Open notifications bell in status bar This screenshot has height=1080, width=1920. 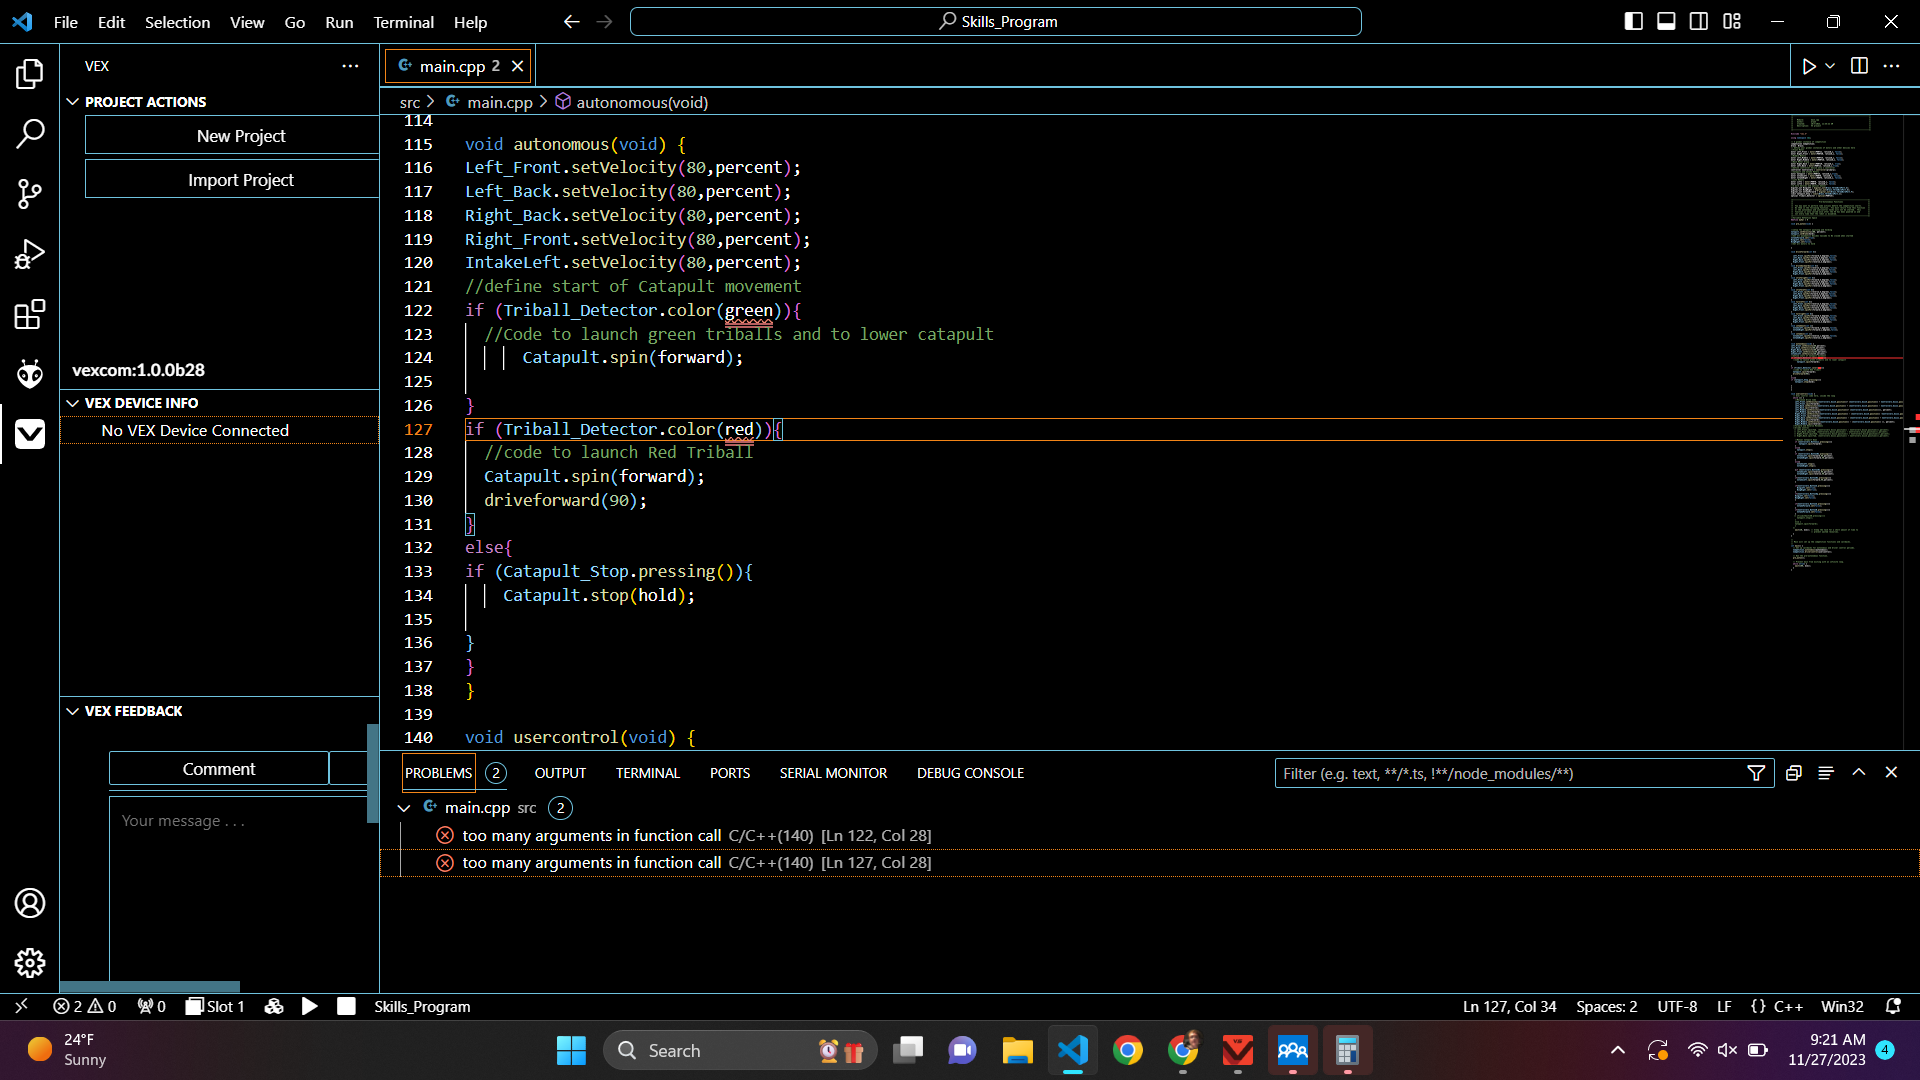1893,1007
